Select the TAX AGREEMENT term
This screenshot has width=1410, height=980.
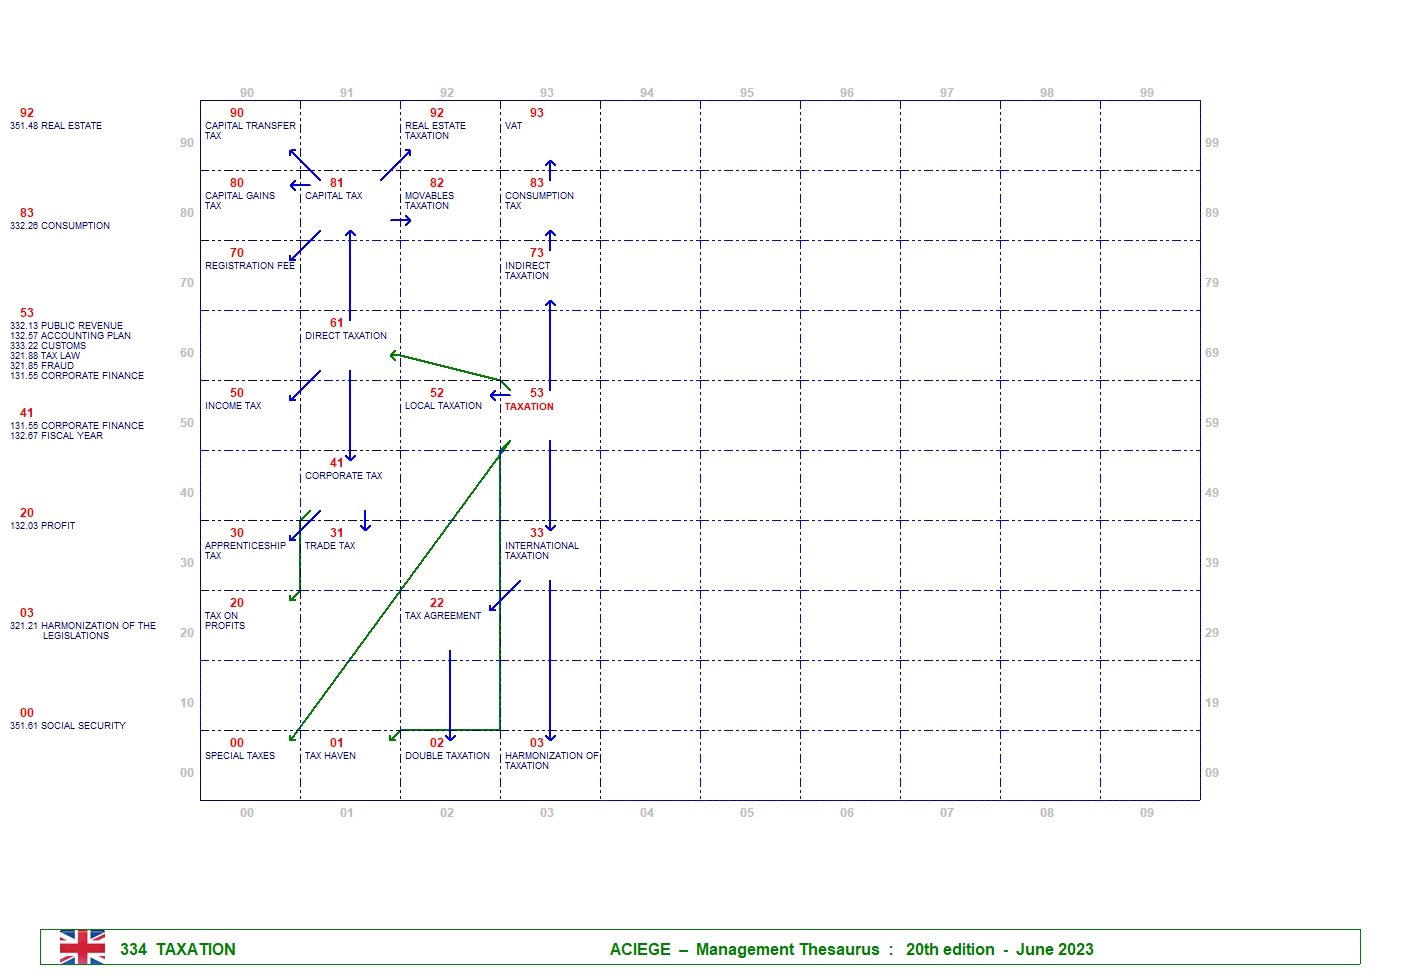pos(442,616)
